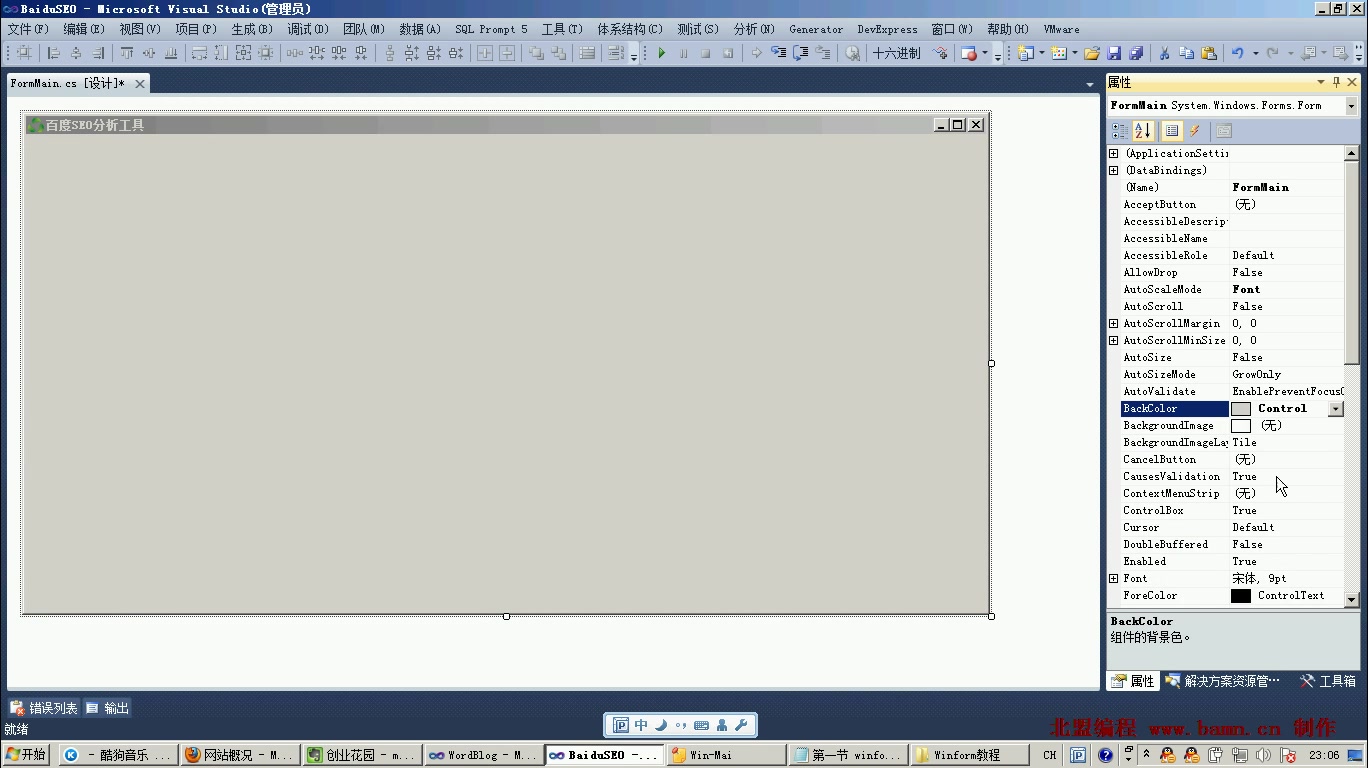Open the 生成(B) menu
This screenshot has height=768, width=1368.
coord(252,29)
